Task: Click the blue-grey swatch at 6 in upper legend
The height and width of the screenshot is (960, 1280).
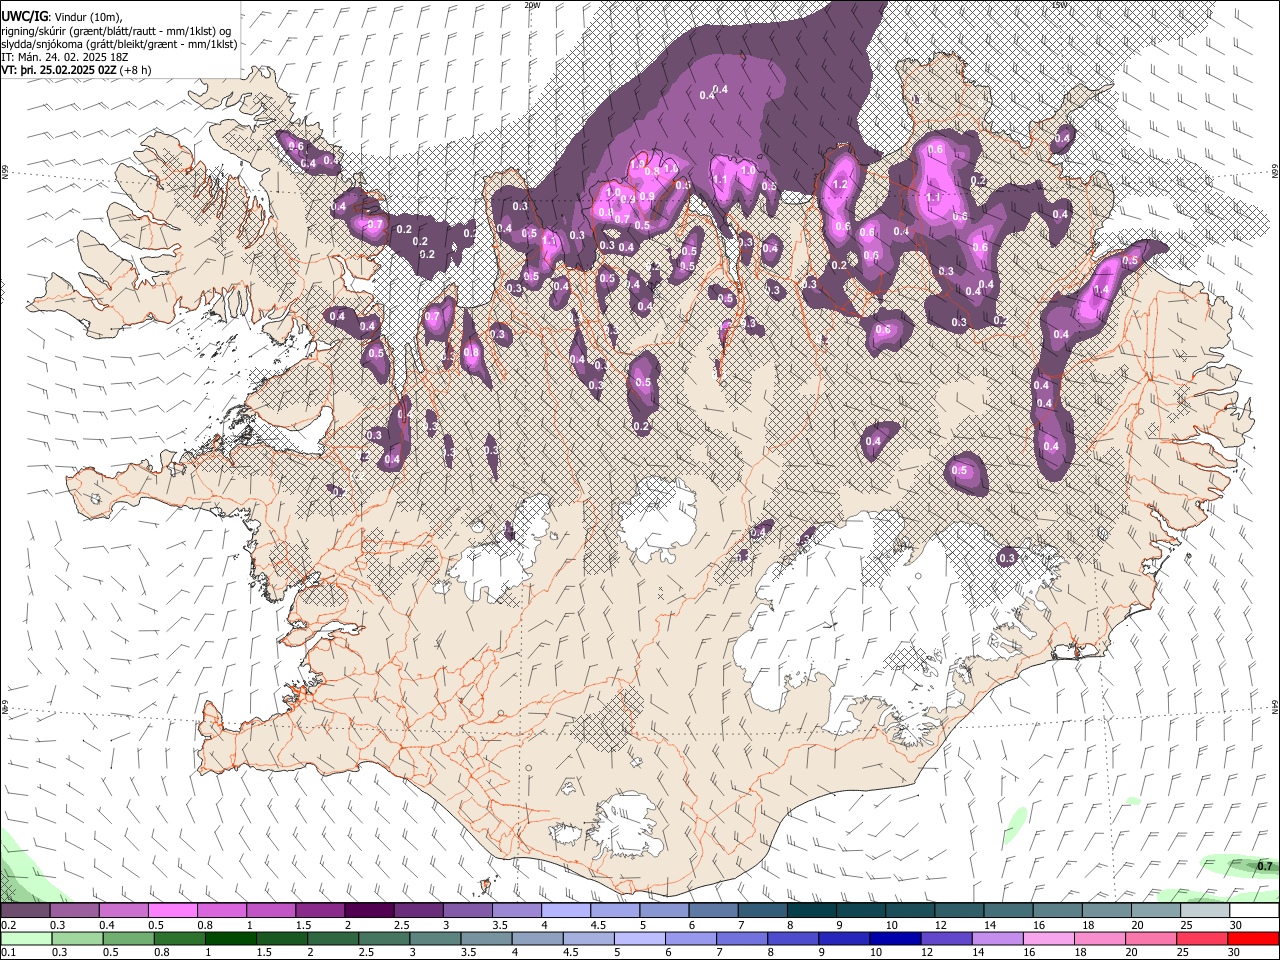Action: tap(714, 911)
